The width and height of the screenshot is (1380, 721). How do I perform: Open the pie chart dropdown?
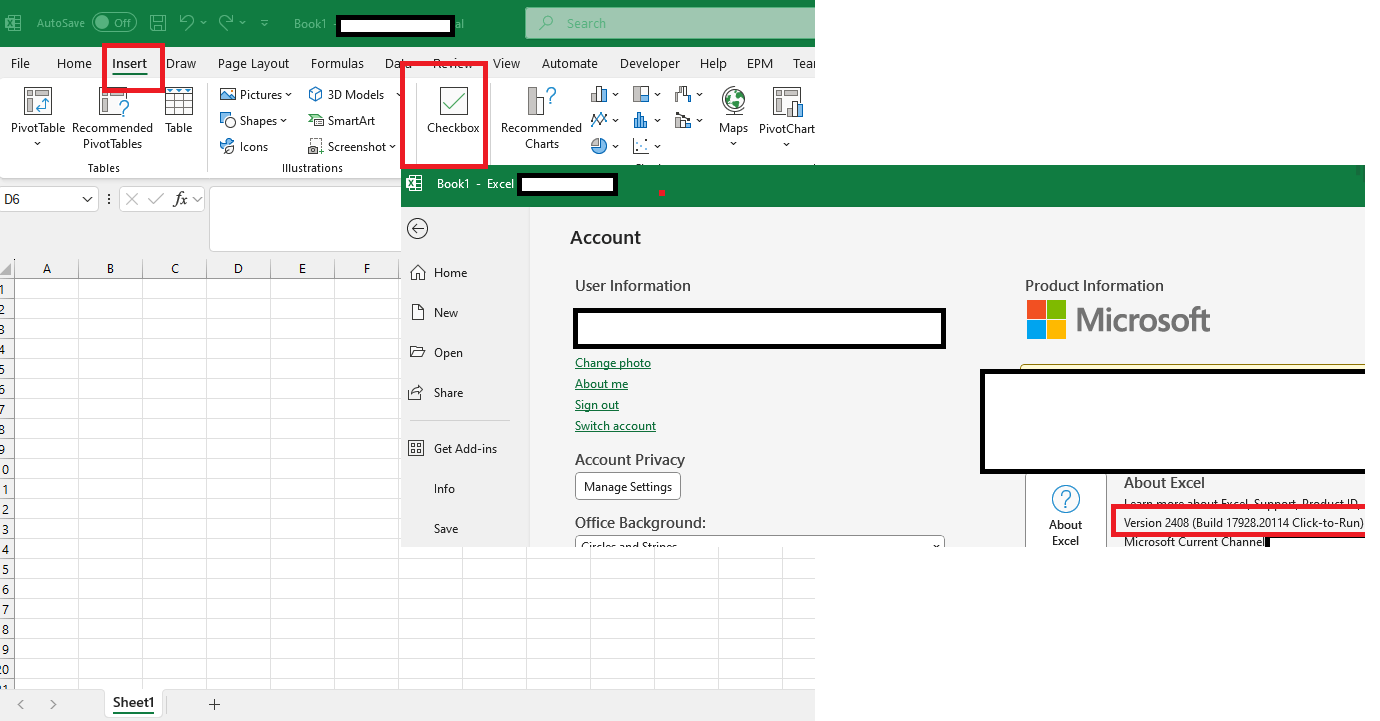[x=615, y=146]
